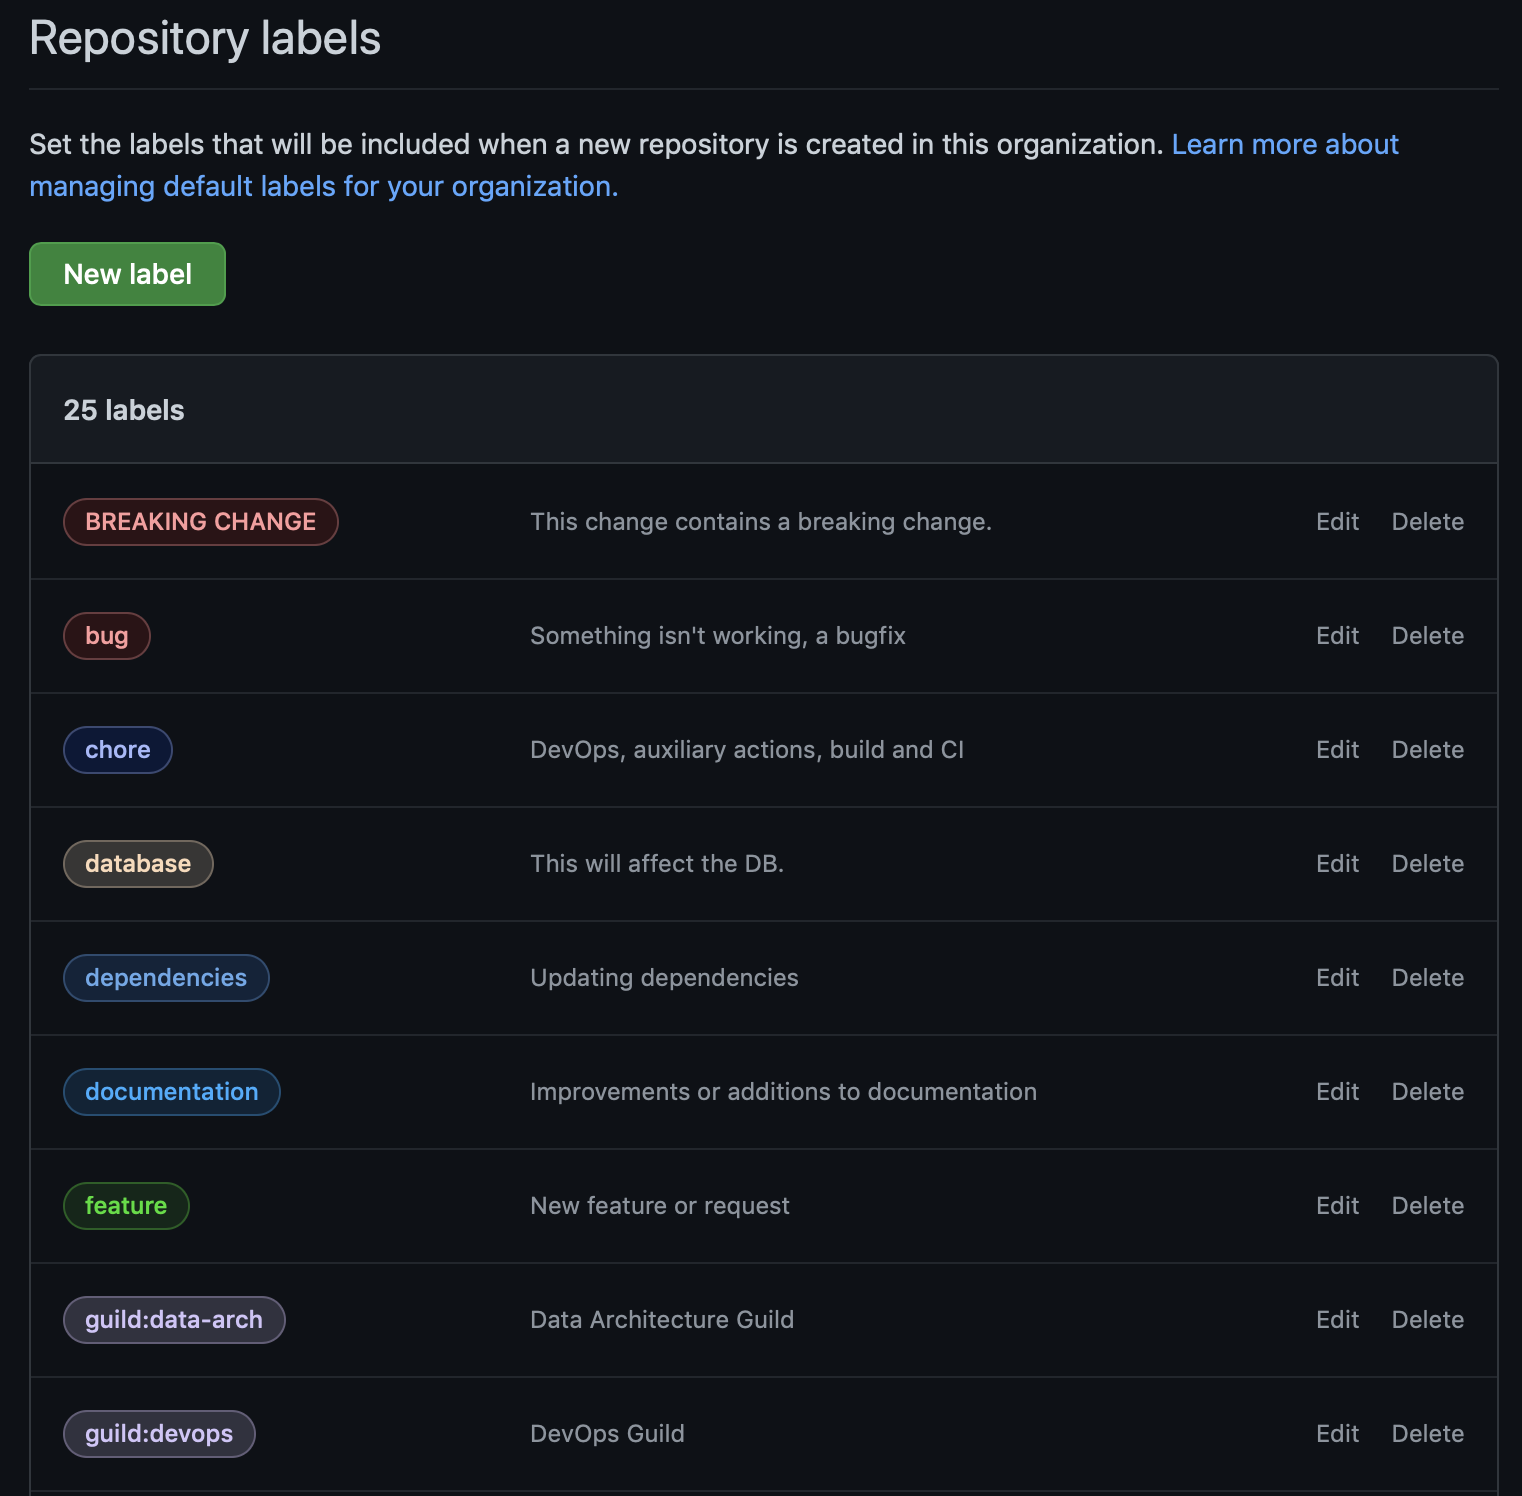
Task: Delete the database label
Action: pos(1427,864)
